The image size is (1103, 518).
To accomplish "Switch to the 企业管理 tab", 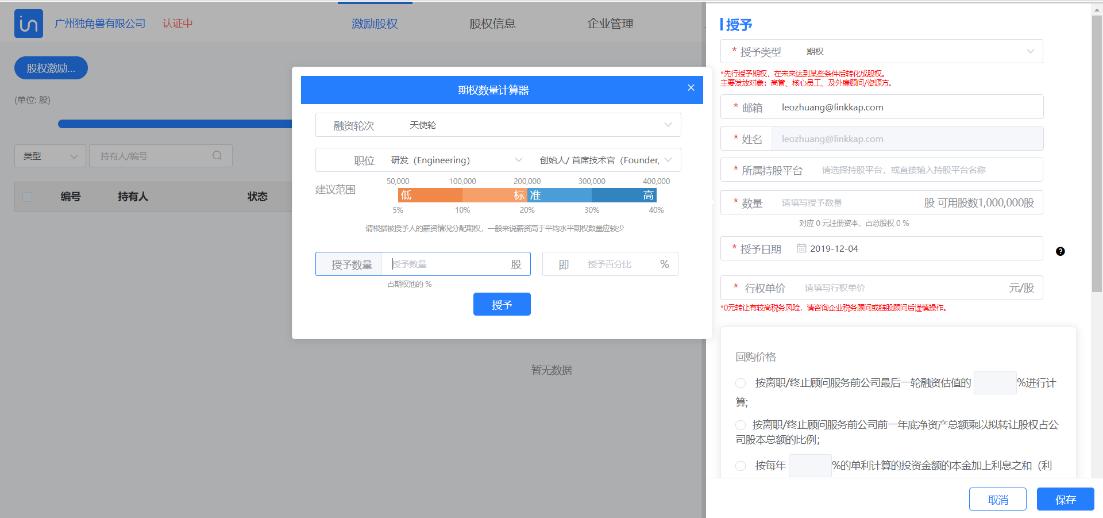I will tap(610, 23).
